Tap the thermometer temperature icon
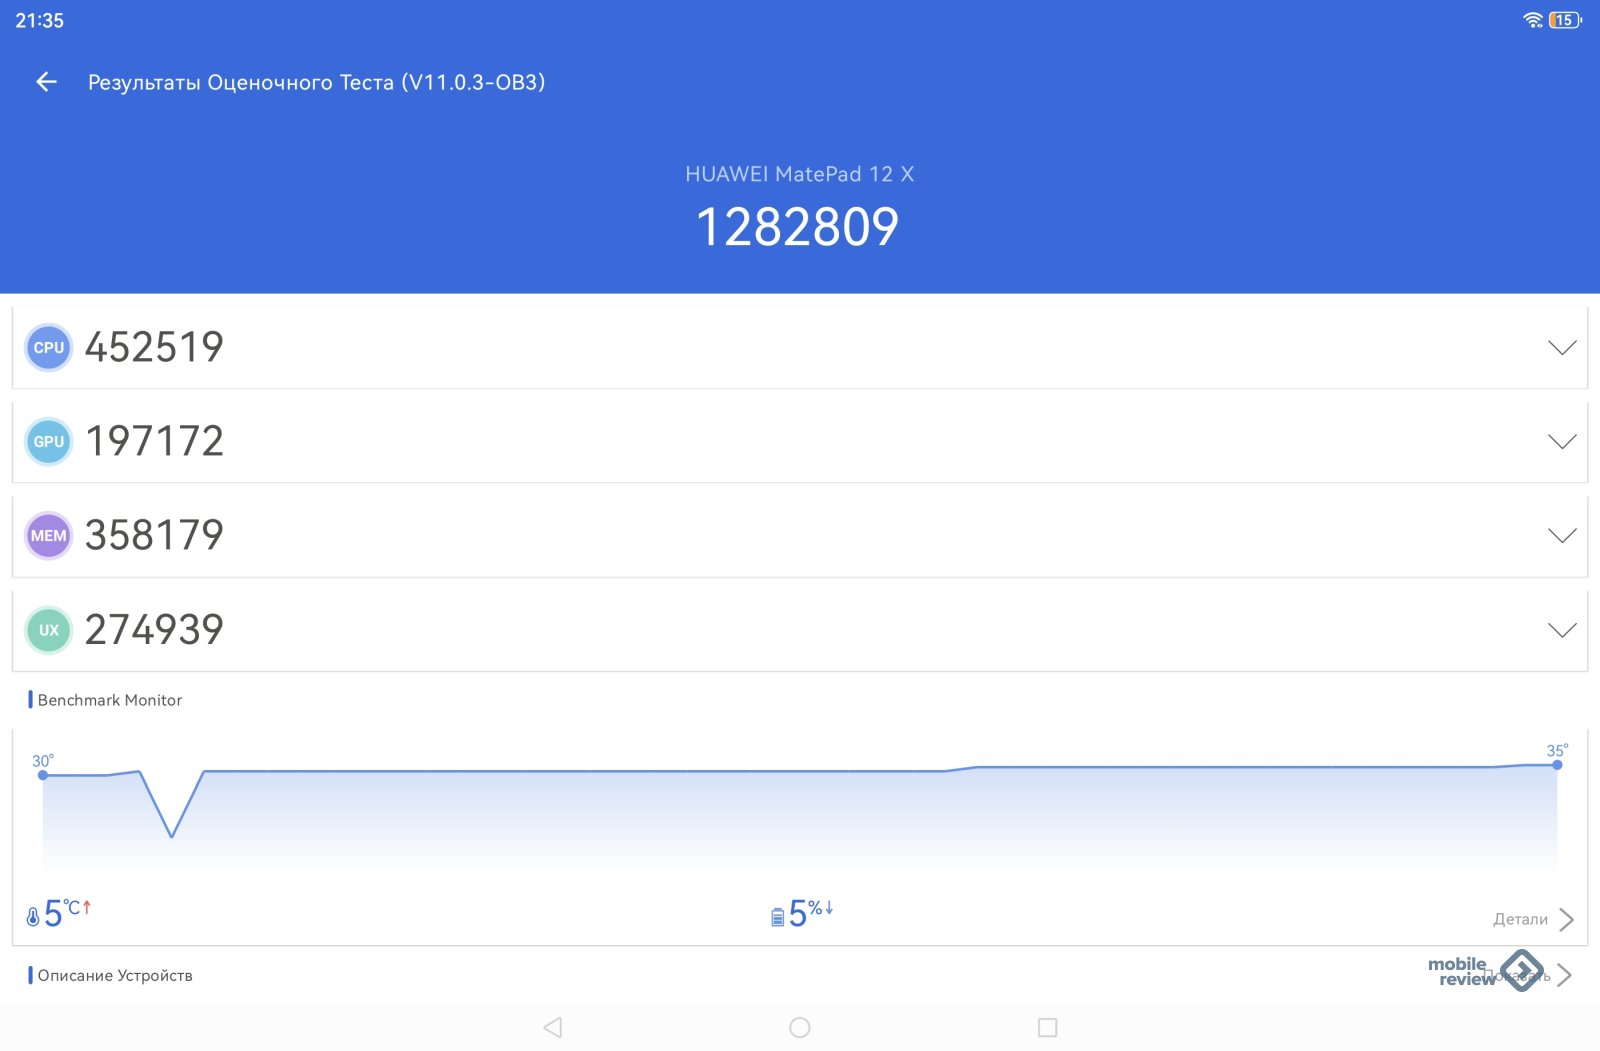Viewport: 1600px width, 1051px height. click(33, 915)
